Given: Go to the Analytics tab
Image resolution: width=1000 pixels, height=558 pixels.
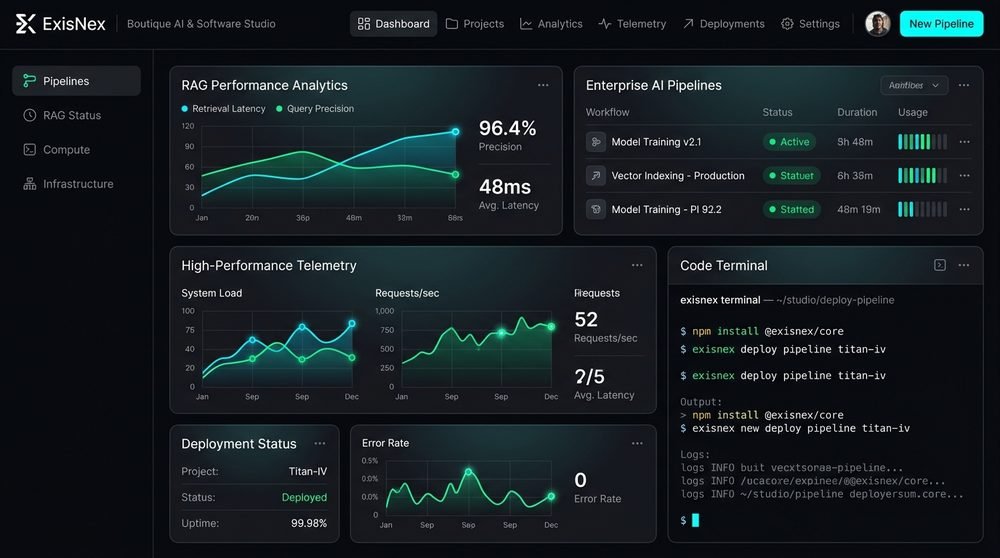Looking at the screenshot, I should [551, 24].
